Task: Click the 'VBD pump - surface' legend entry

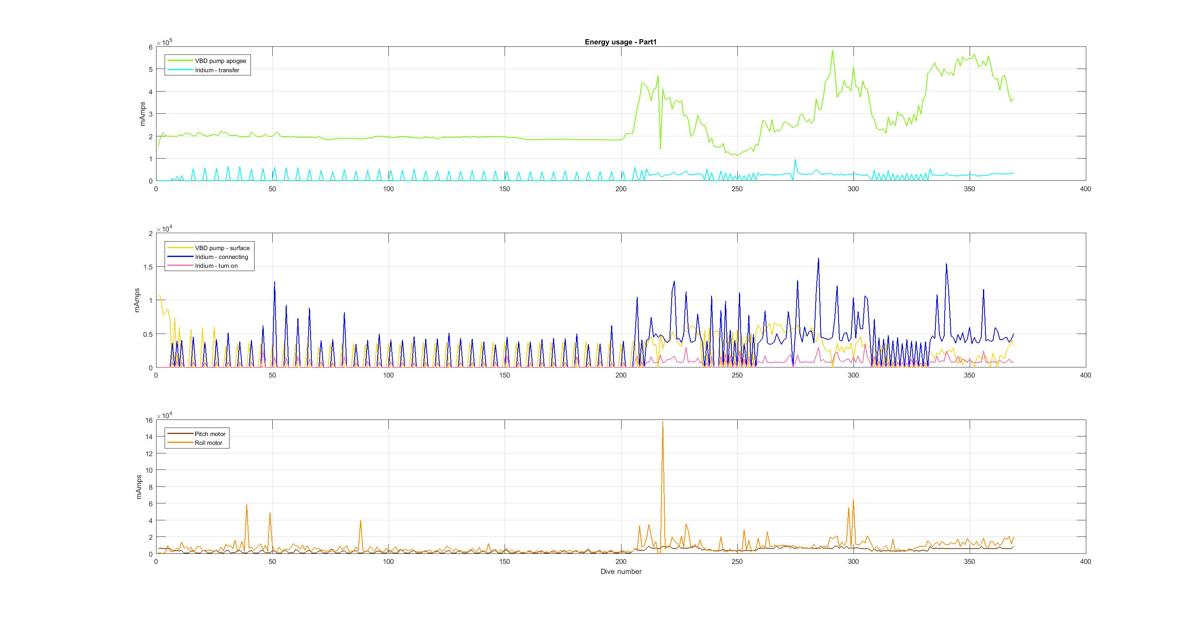Action: click(x=222, y=246)
